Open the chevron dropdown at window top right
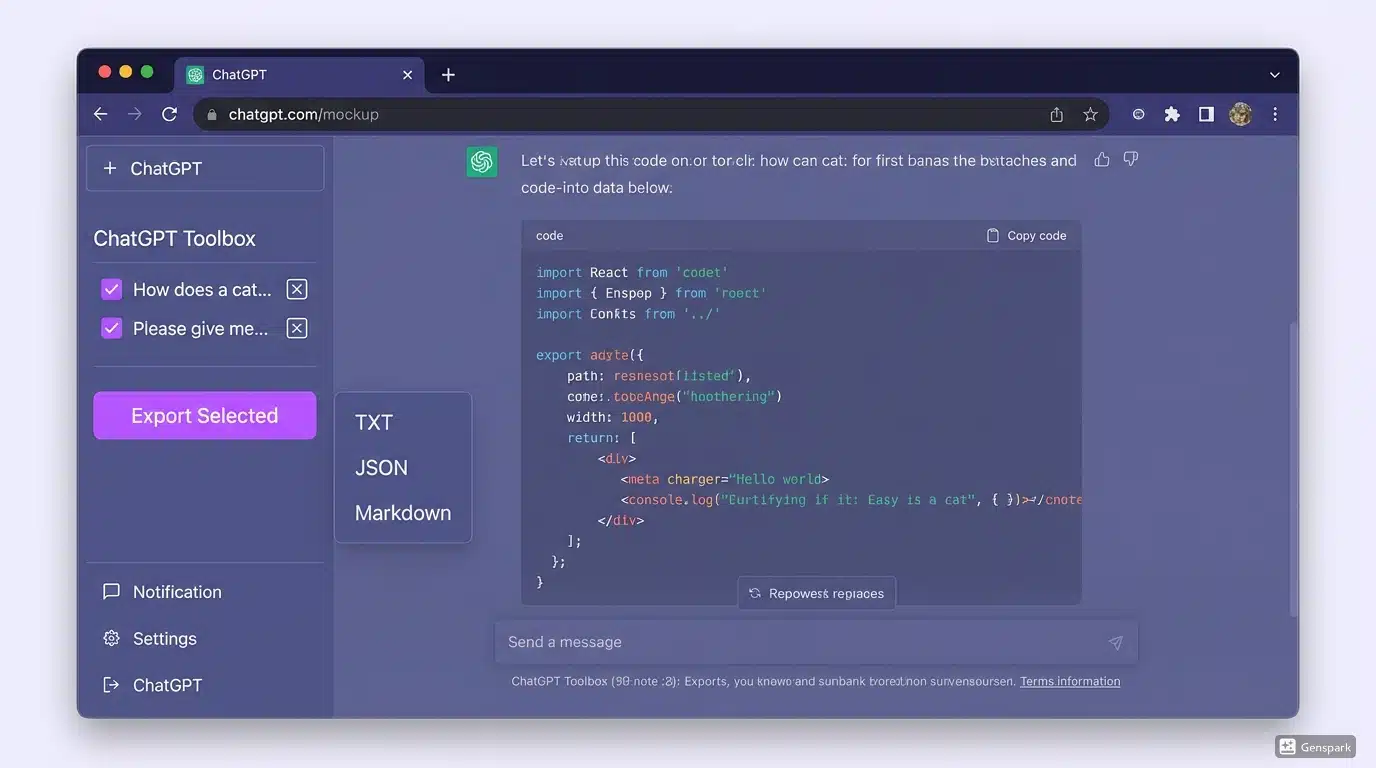The image size is (1376, 768). click(x=1274, y=74)
